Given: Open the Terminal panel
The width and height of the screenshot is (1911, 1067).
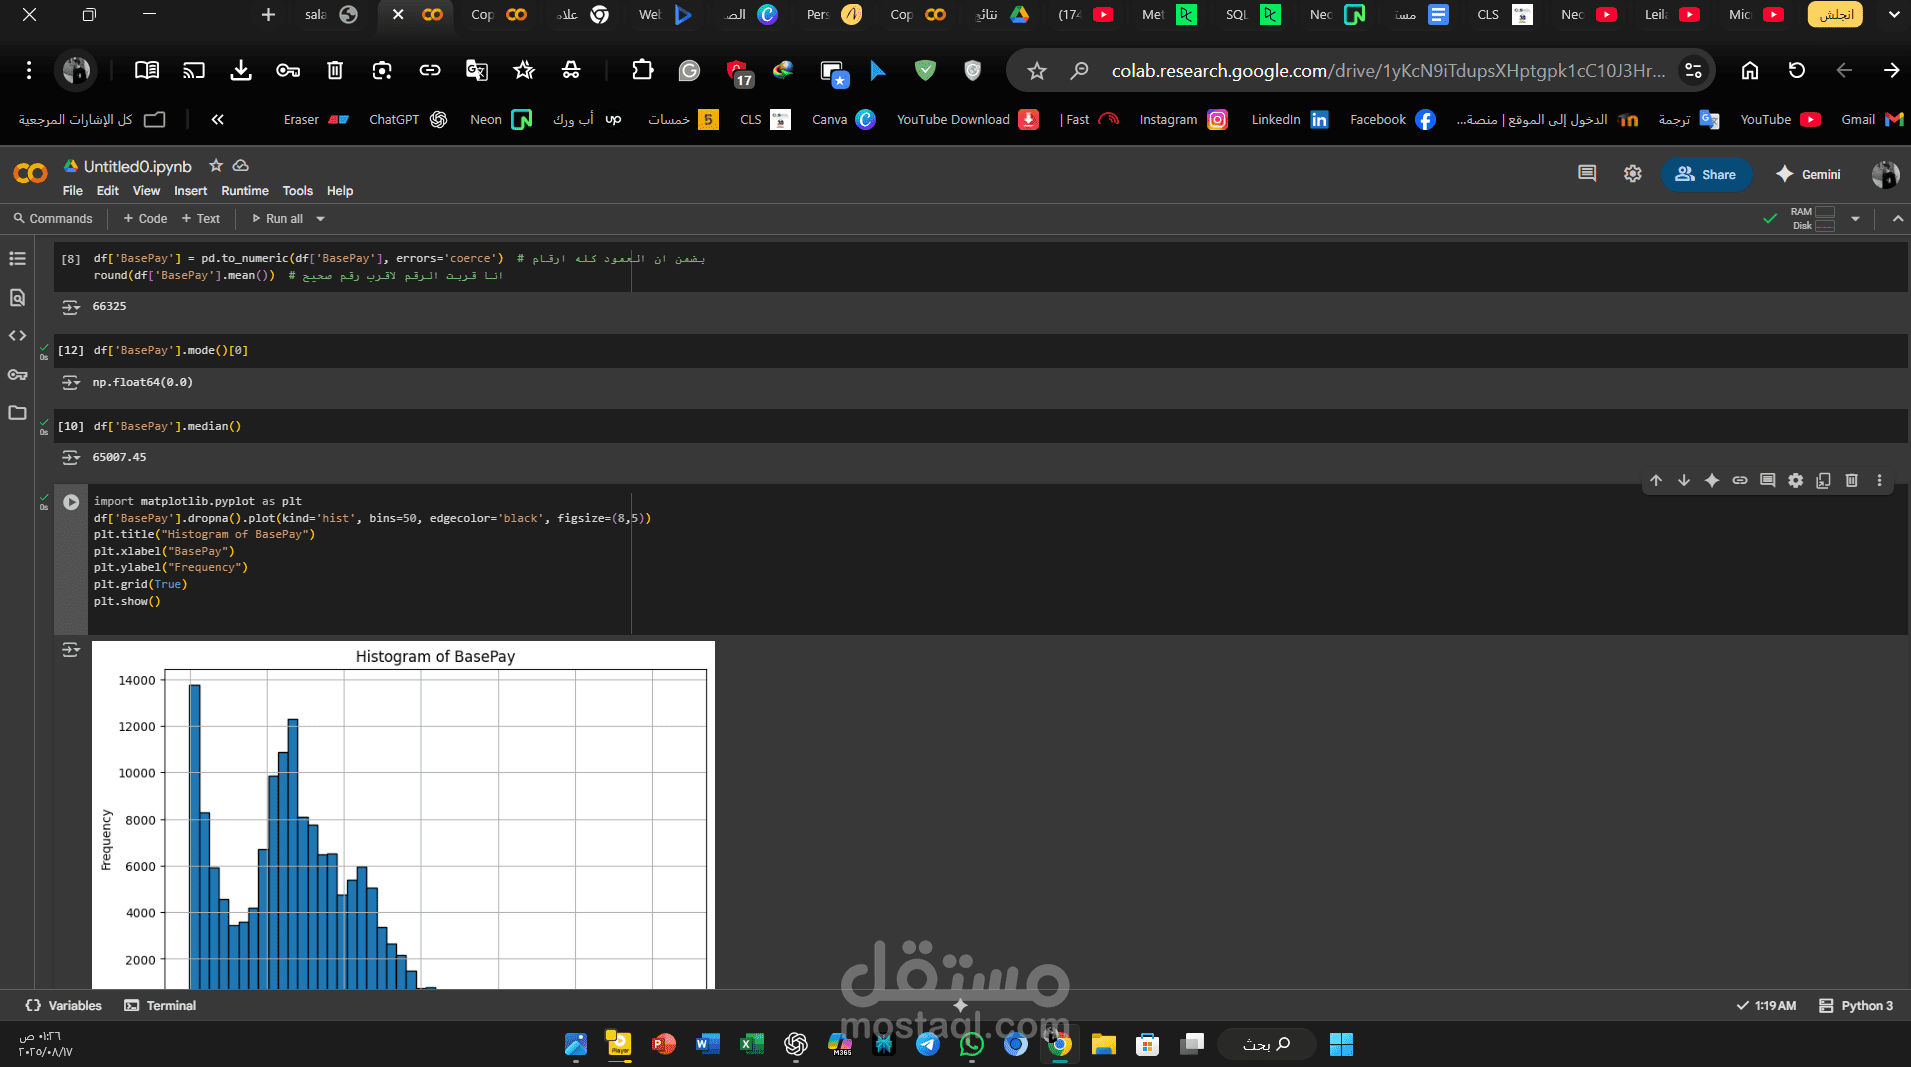Looking at the screenshot, I should (x=160, y=1006).
